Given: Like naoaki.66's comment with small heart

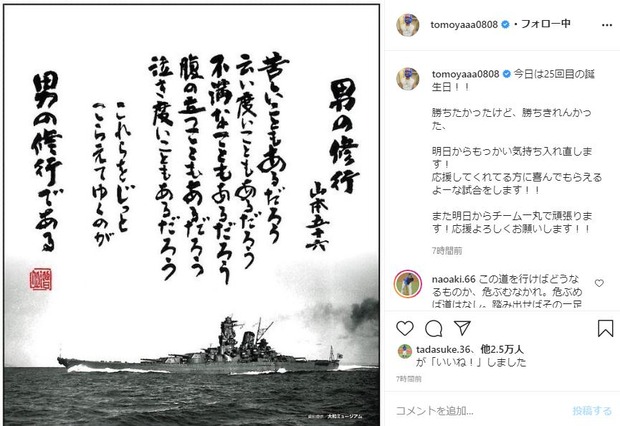Looking at the screenshot, I should (599, 283).
